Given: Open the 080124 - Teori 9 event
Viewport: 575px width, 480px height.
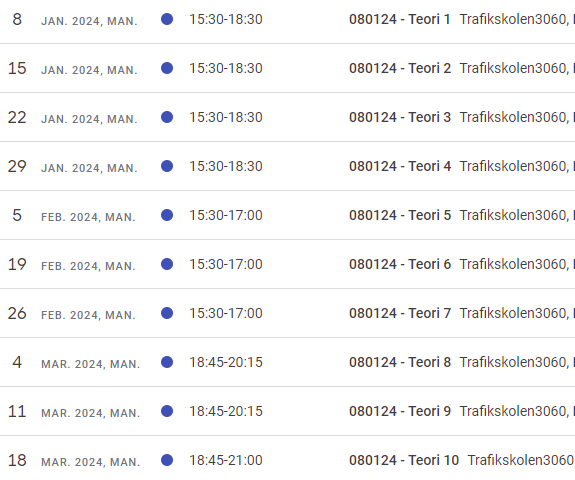Looking at the screenshot, I should [x=400, y=411].
